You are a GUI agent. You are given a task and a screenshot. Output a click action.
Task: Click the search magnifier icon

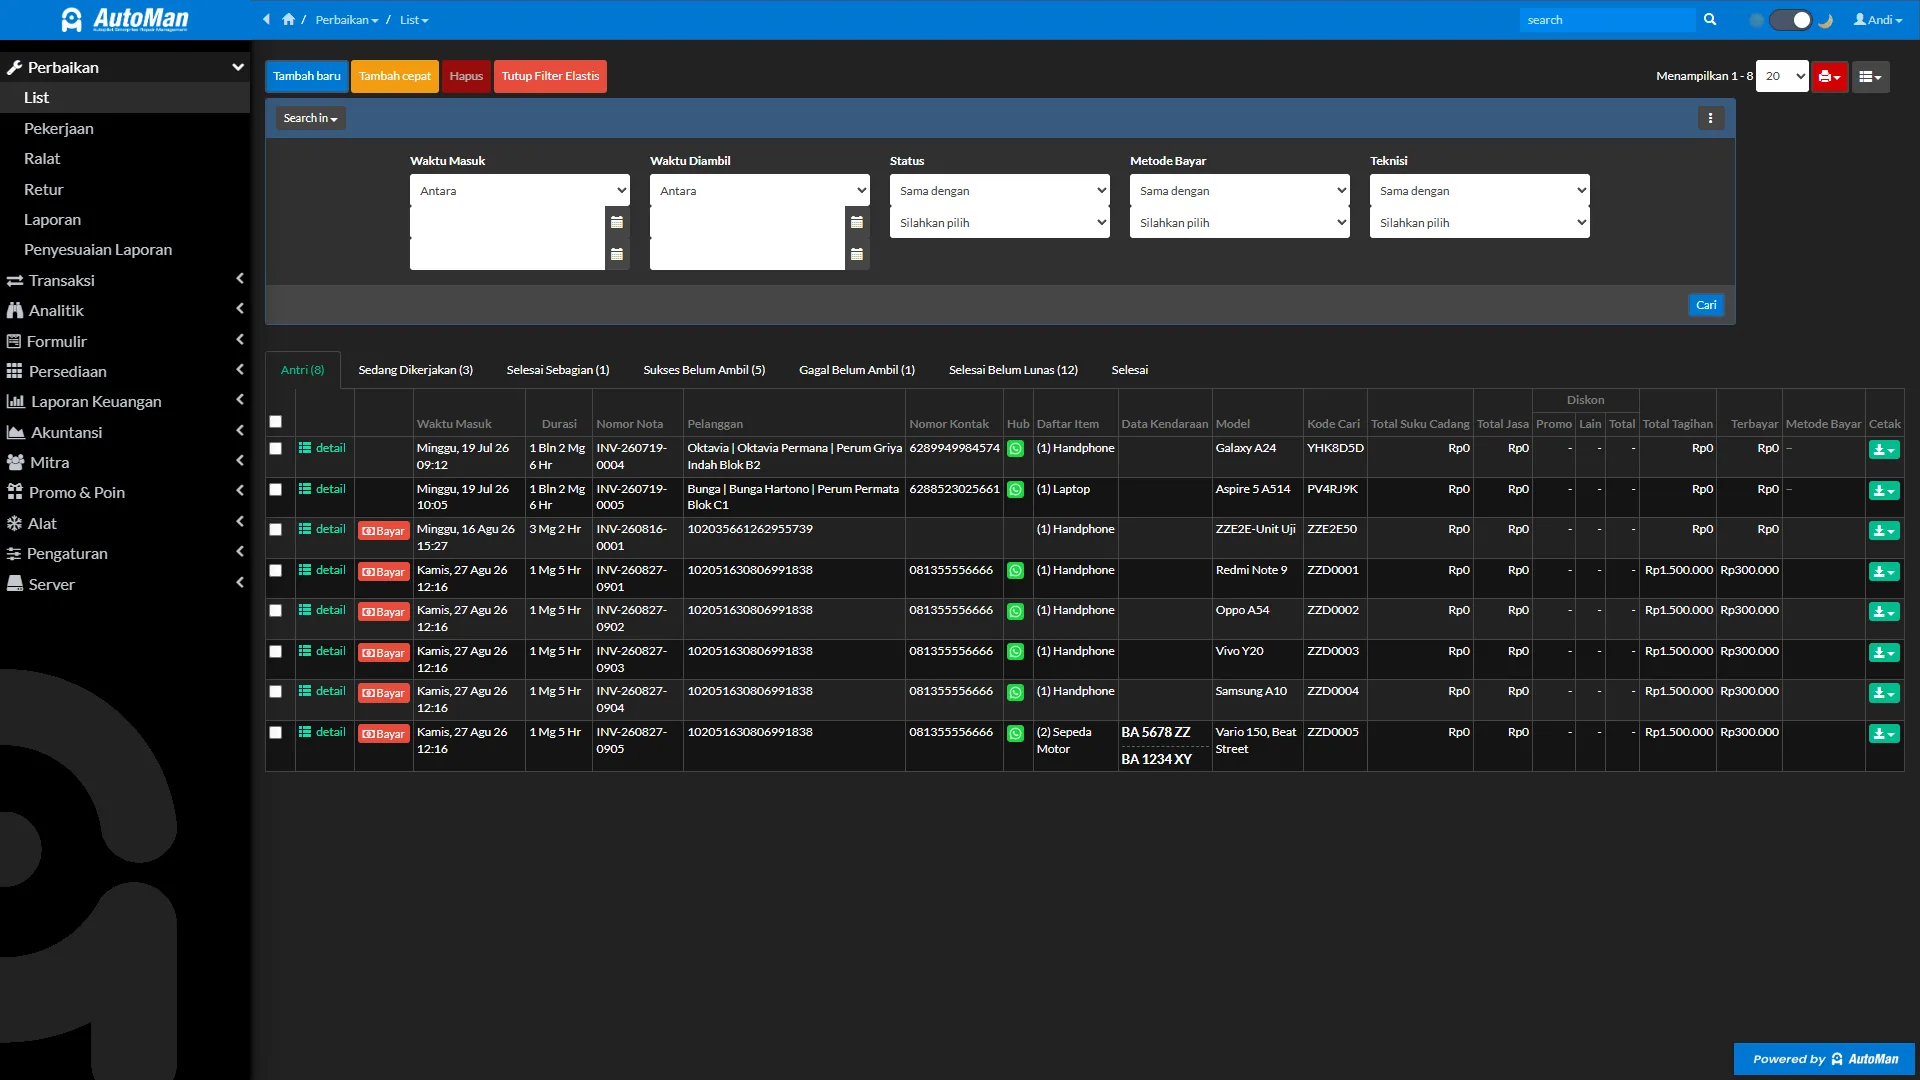pos(1710,20)
